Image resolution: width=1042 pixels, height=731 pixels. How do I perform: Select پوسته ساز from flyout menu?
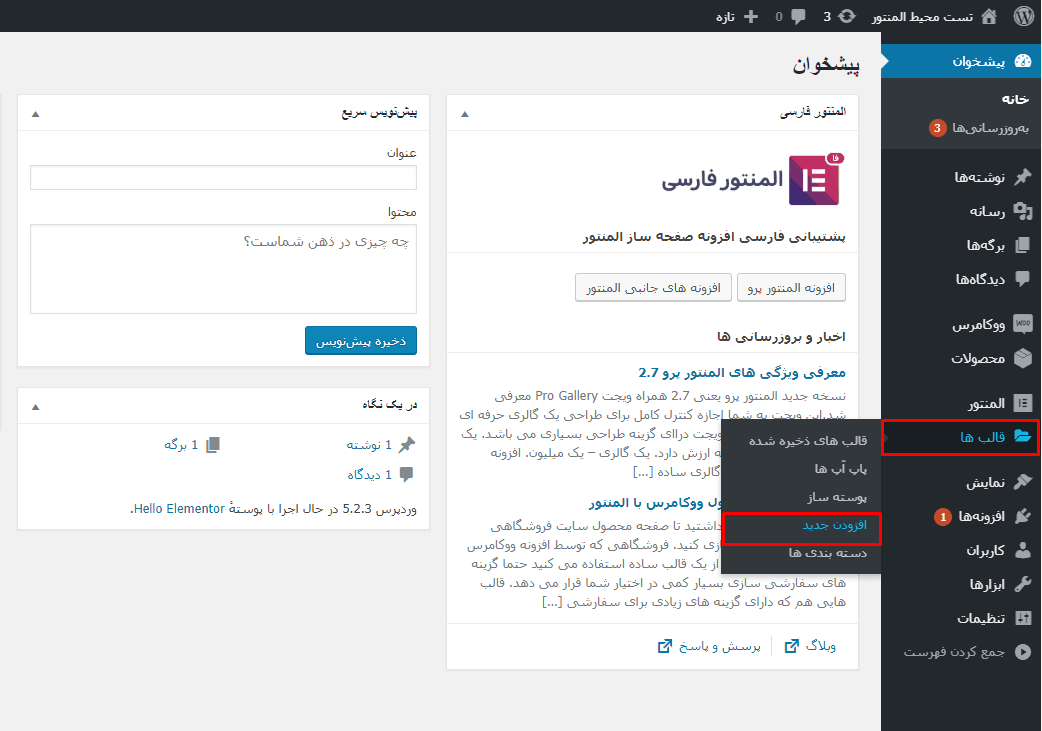coord(837,496)
